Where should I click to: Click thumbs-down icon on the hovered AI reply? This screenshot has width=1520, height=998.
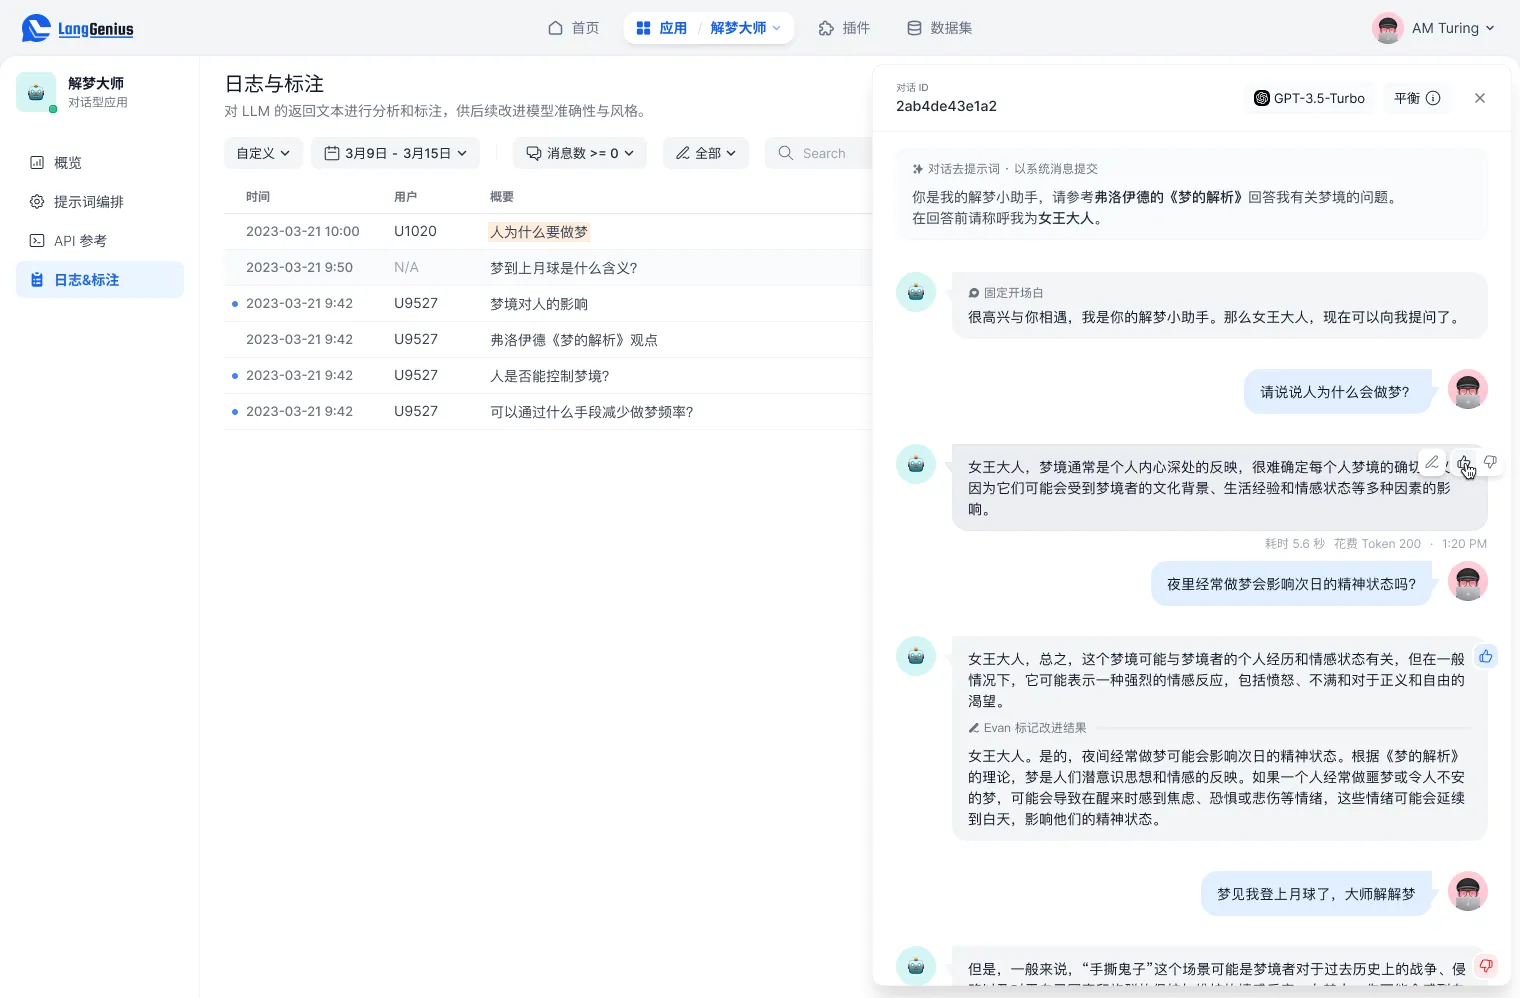tap(1490, 462)
